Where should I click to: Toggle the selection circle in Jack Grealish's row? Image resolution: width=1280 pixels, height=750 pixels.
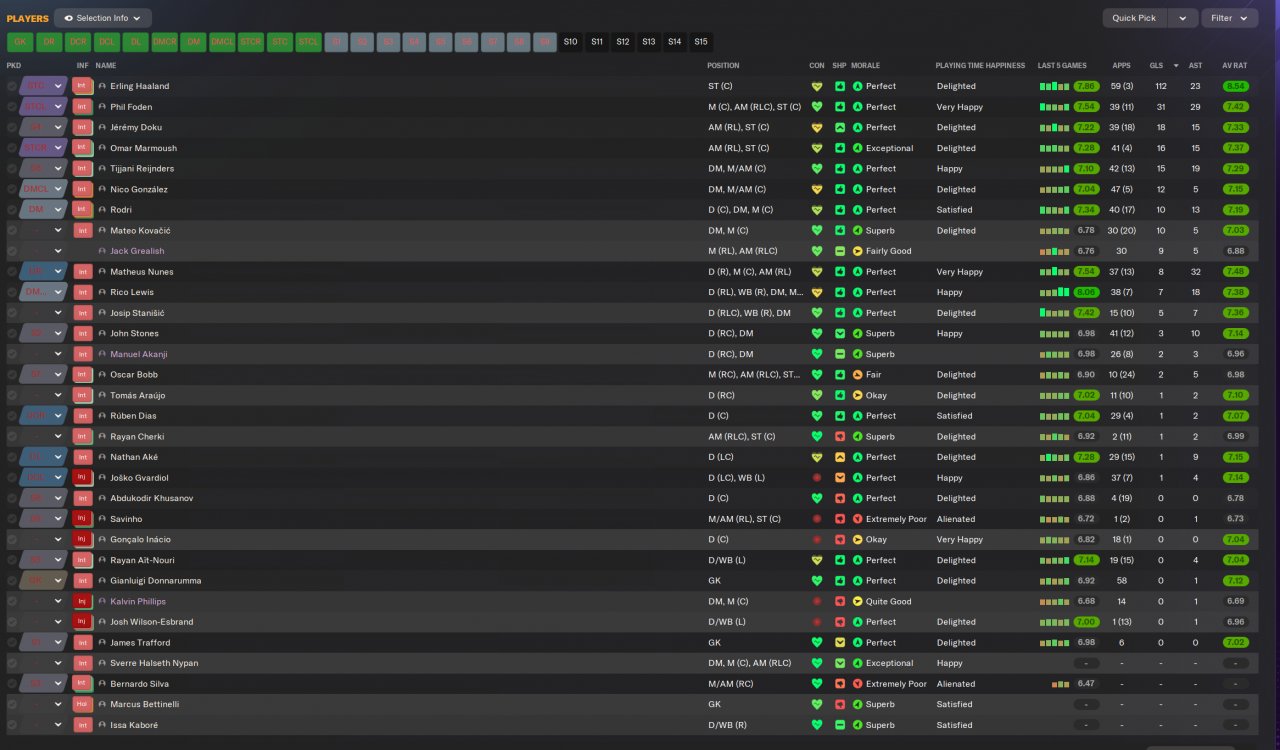(12, 251)
